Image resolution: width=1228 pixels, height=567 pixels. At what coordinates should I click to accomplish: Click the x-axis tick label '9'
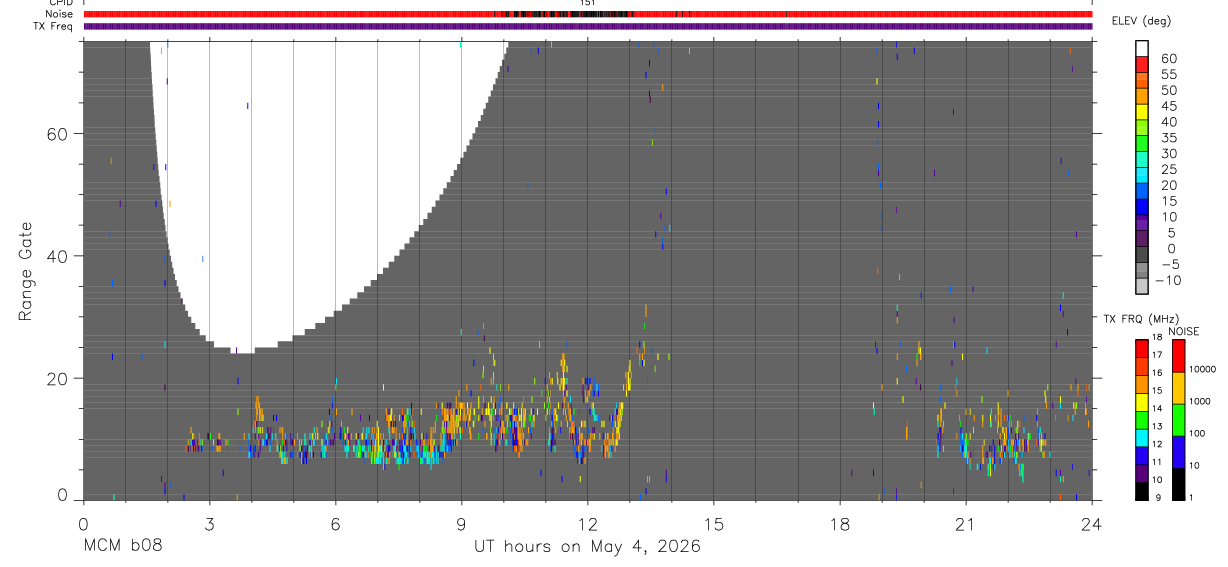pyautogui.click(x=461, y=524)
